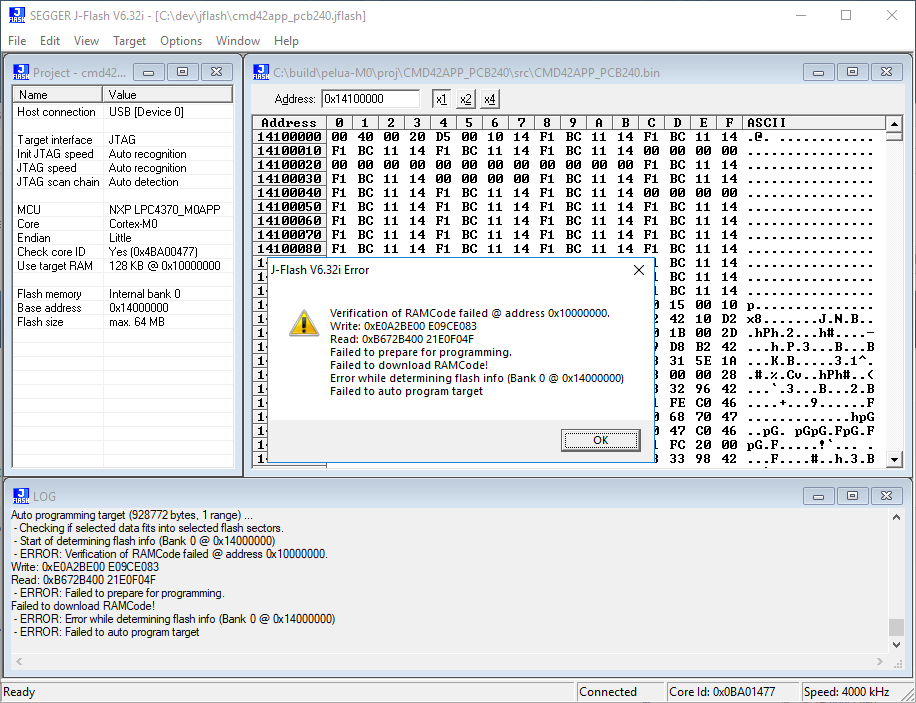Select the Endian row
This screenshot has height=703, width=916.
point(123,238)
